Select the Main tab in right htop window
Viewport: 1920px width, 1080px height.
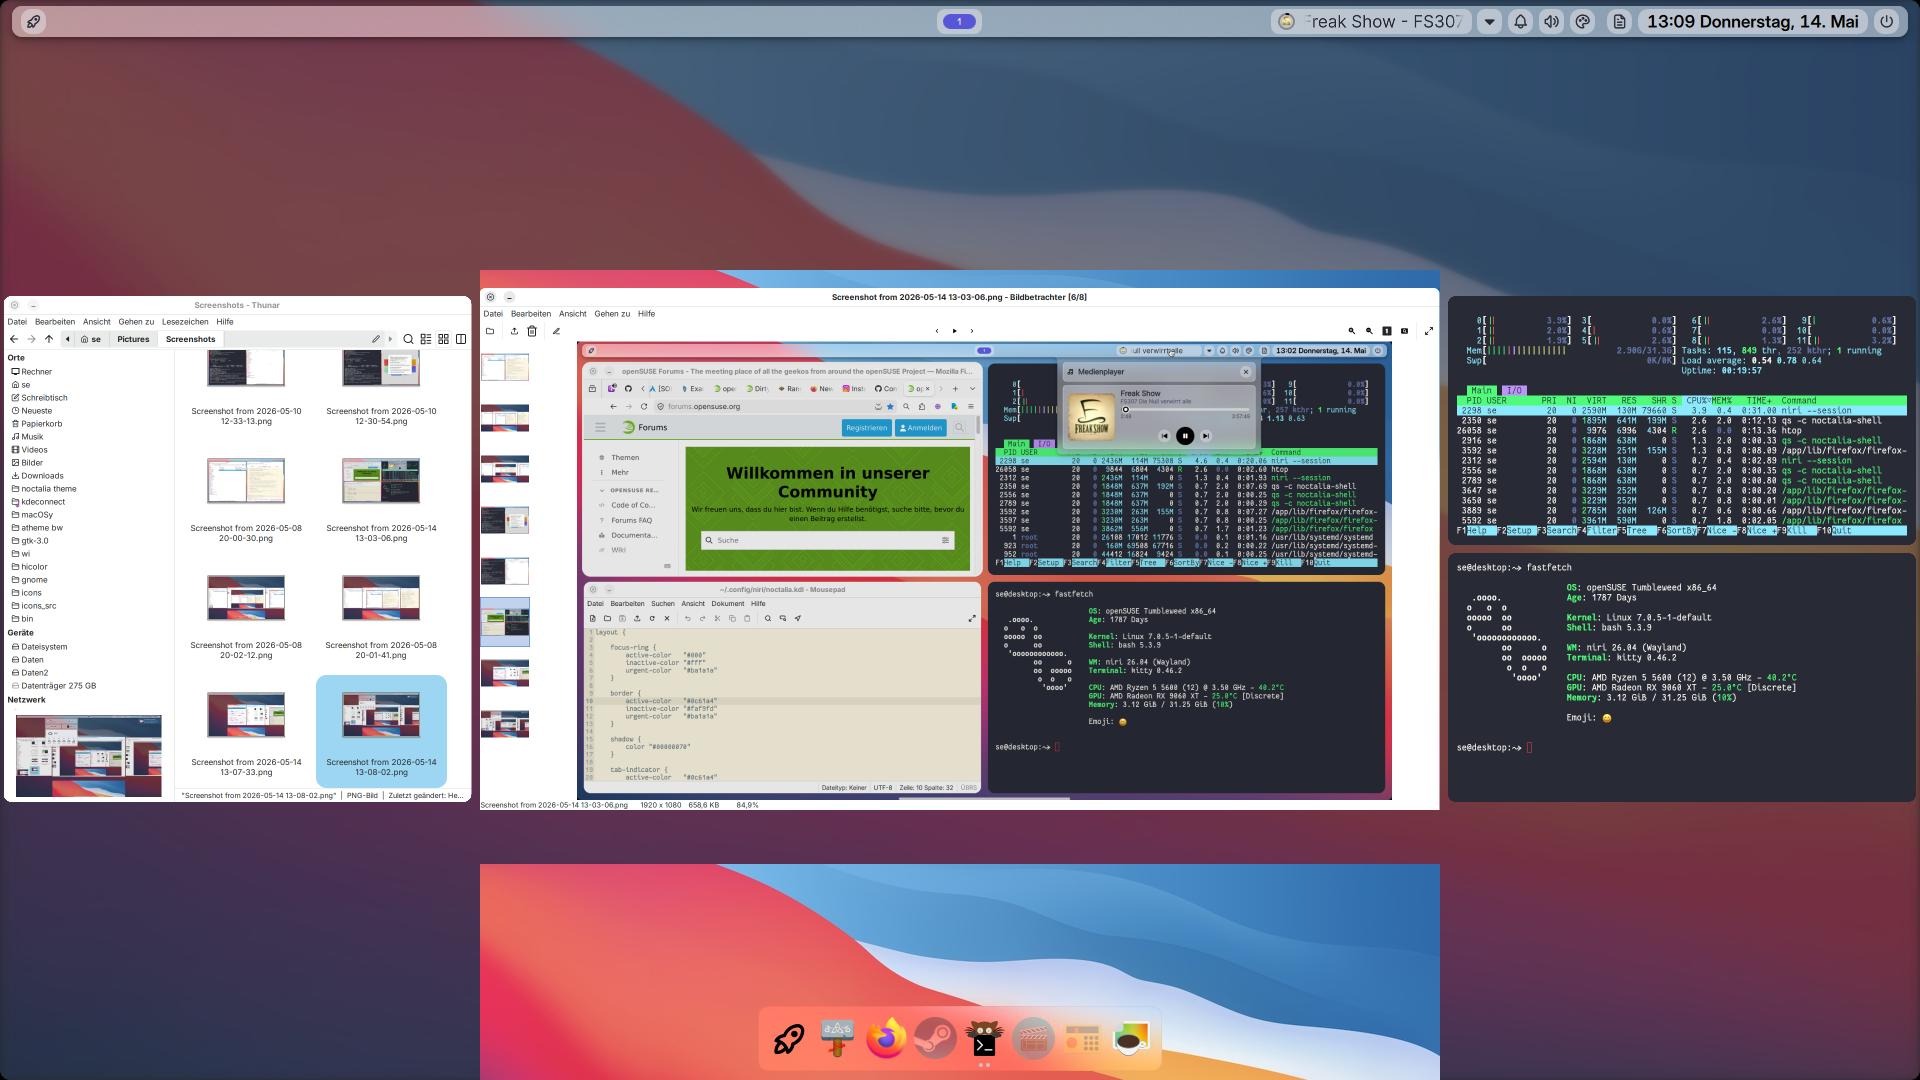coord(1481,390)
